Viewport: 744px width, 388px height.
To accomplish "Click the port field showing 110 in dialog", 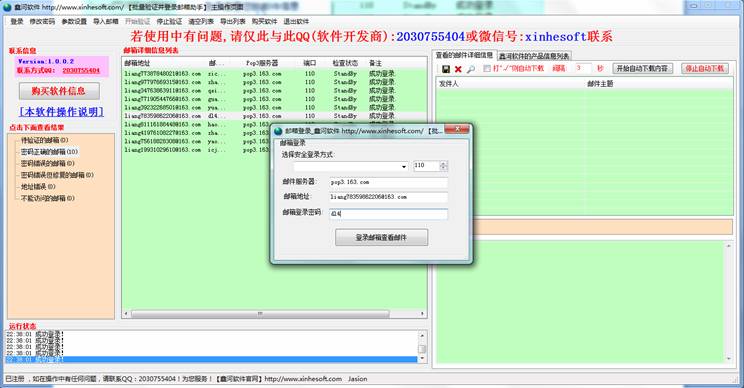I will coord(426,166).
